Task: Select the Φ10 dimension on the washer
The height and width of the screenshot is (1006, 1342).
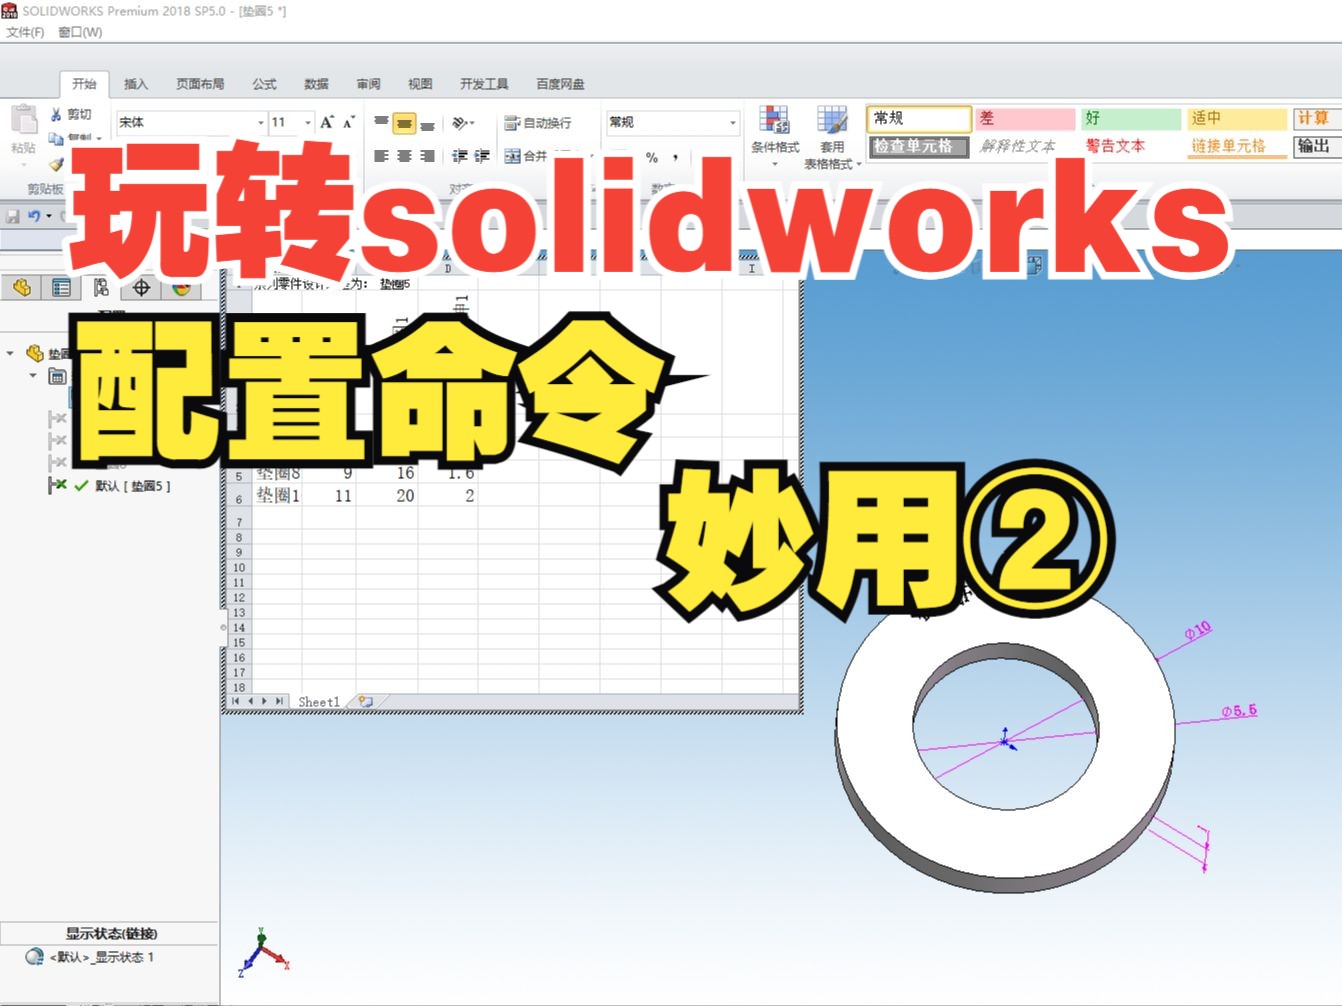Action: [x=1198, y=630]
